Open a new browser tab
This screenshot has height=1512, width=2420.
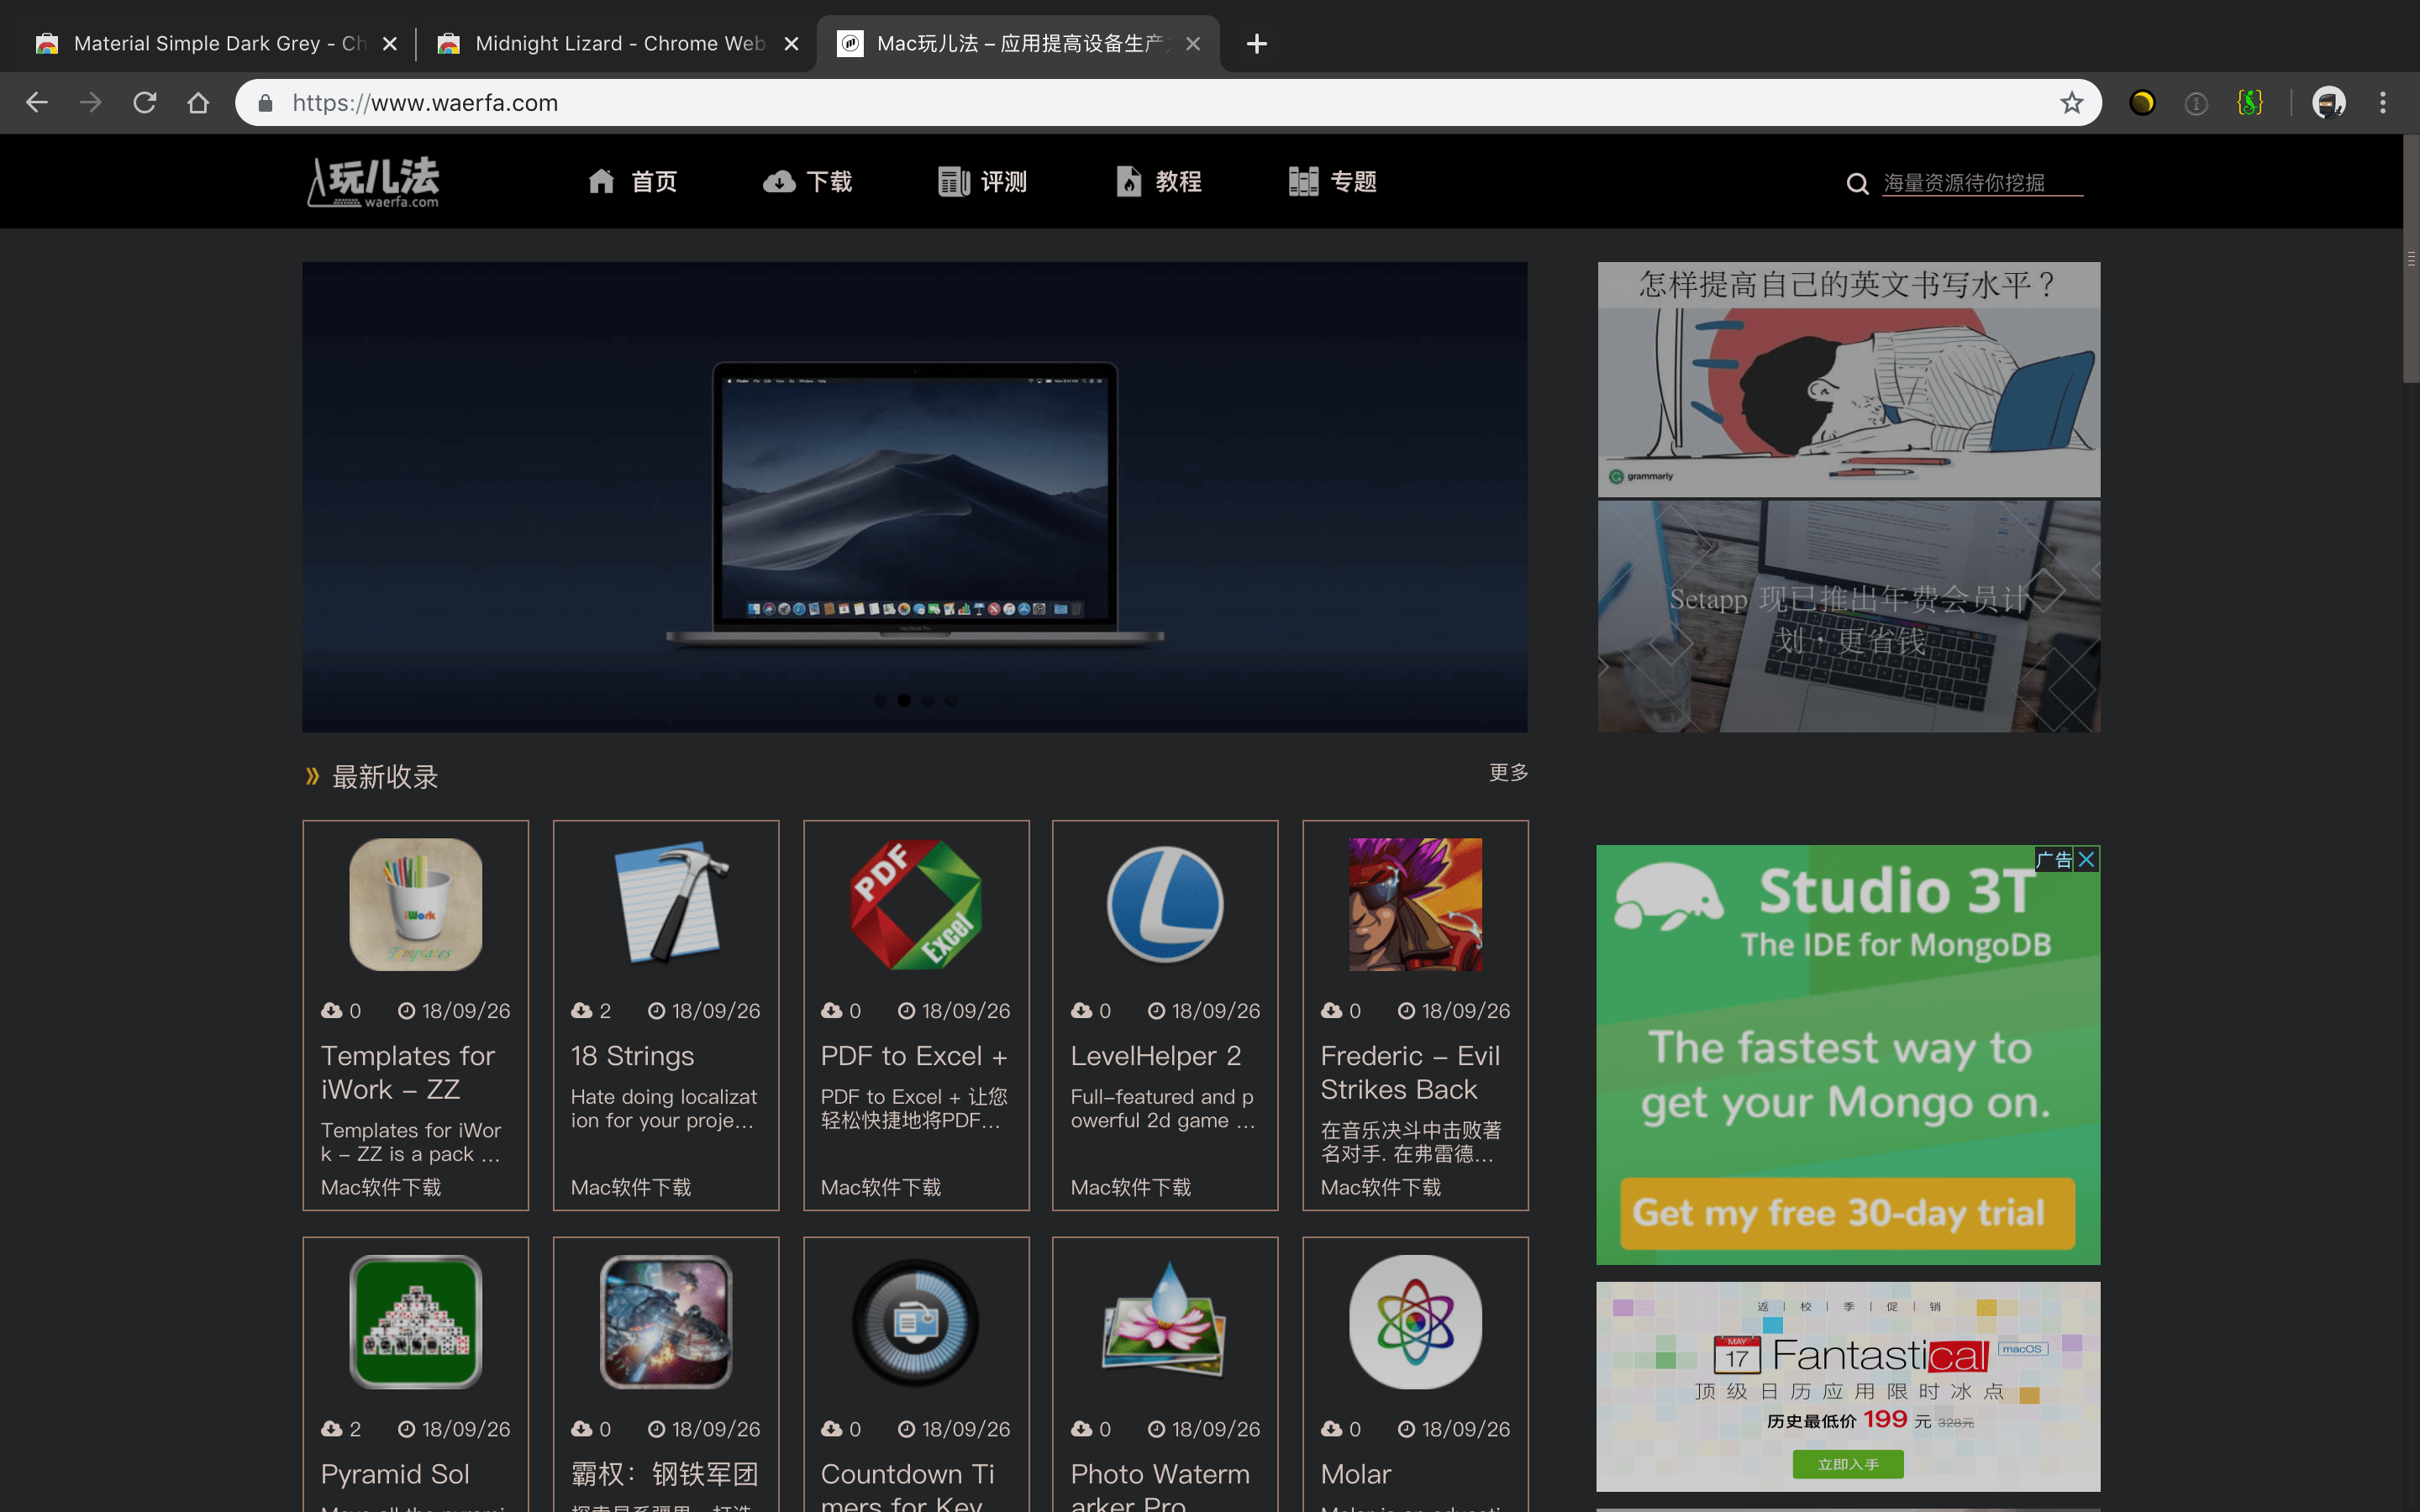point(1256,43)
